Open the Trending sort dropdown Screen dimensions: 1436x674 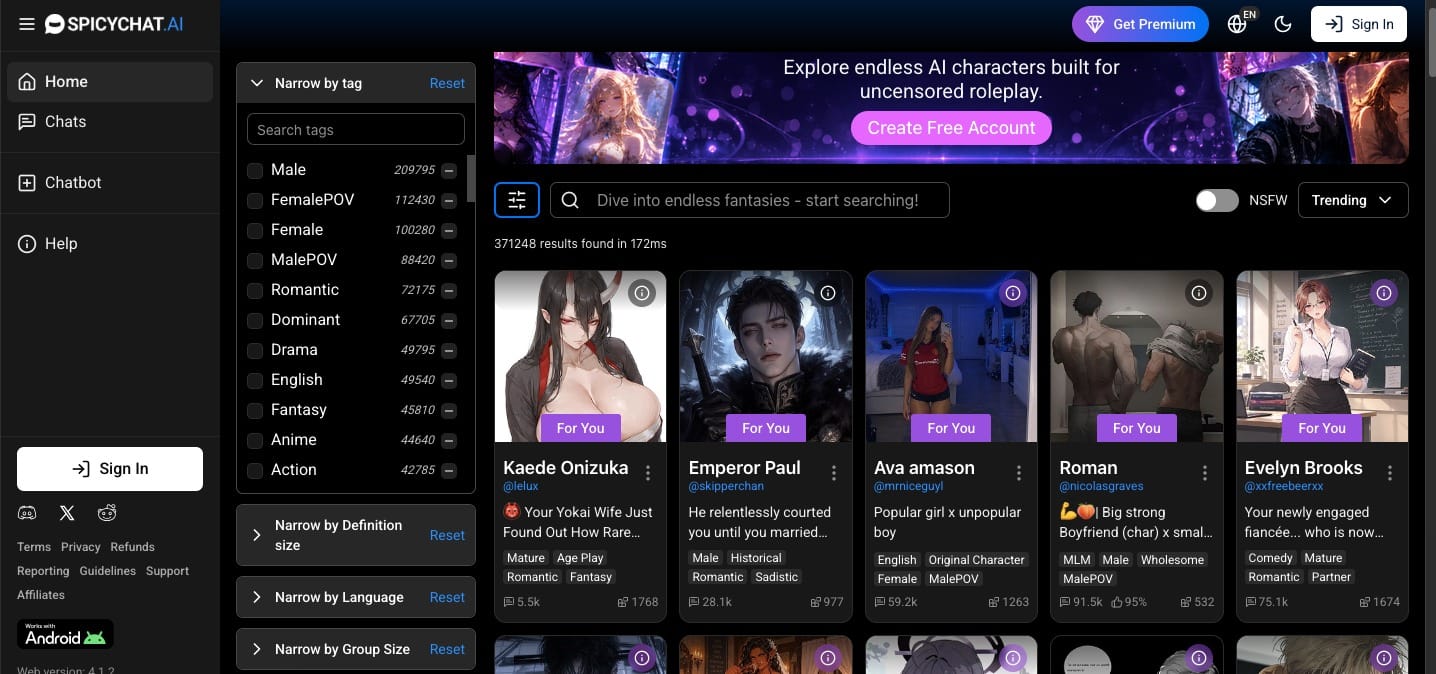[1353, 200]
